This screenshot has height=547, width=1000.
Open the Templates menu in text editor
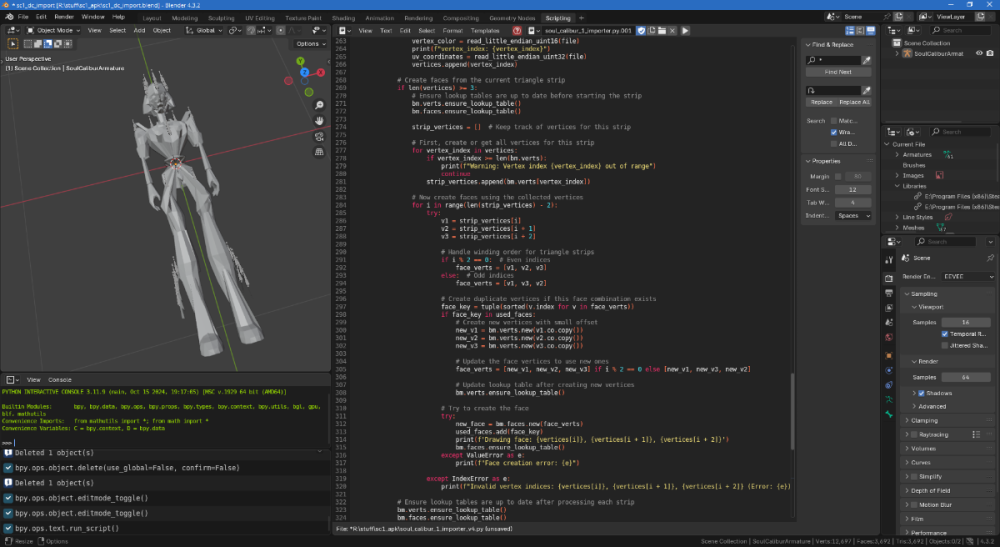[486, 31]
